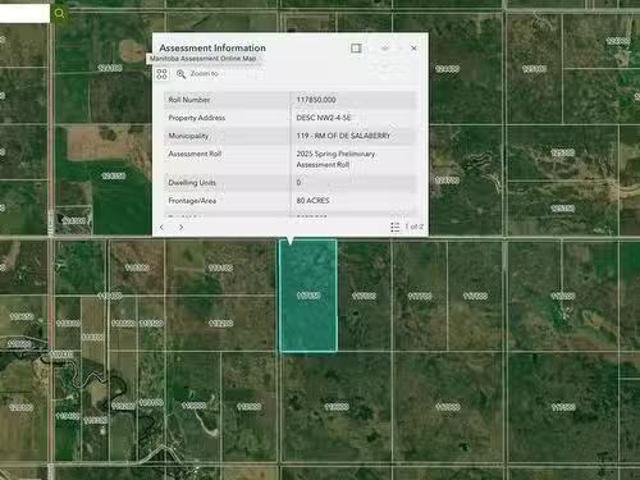The height and width of the screenshot is (480, 640).
Task: Click the green search magnifier icon
Action: (x=60, y=13)
